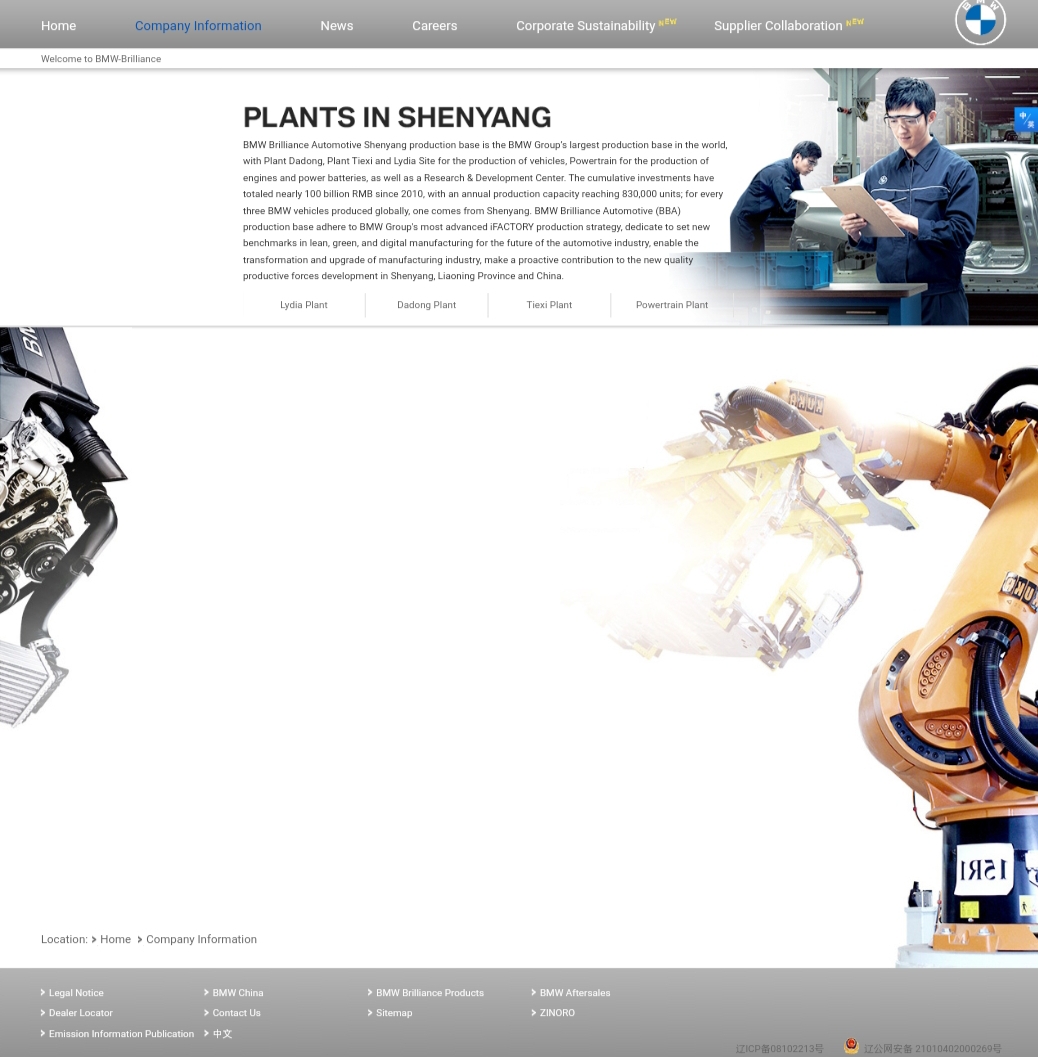Open the Company Information menu
Screen dimensions: 1038x1057
(x=198, y=26)
